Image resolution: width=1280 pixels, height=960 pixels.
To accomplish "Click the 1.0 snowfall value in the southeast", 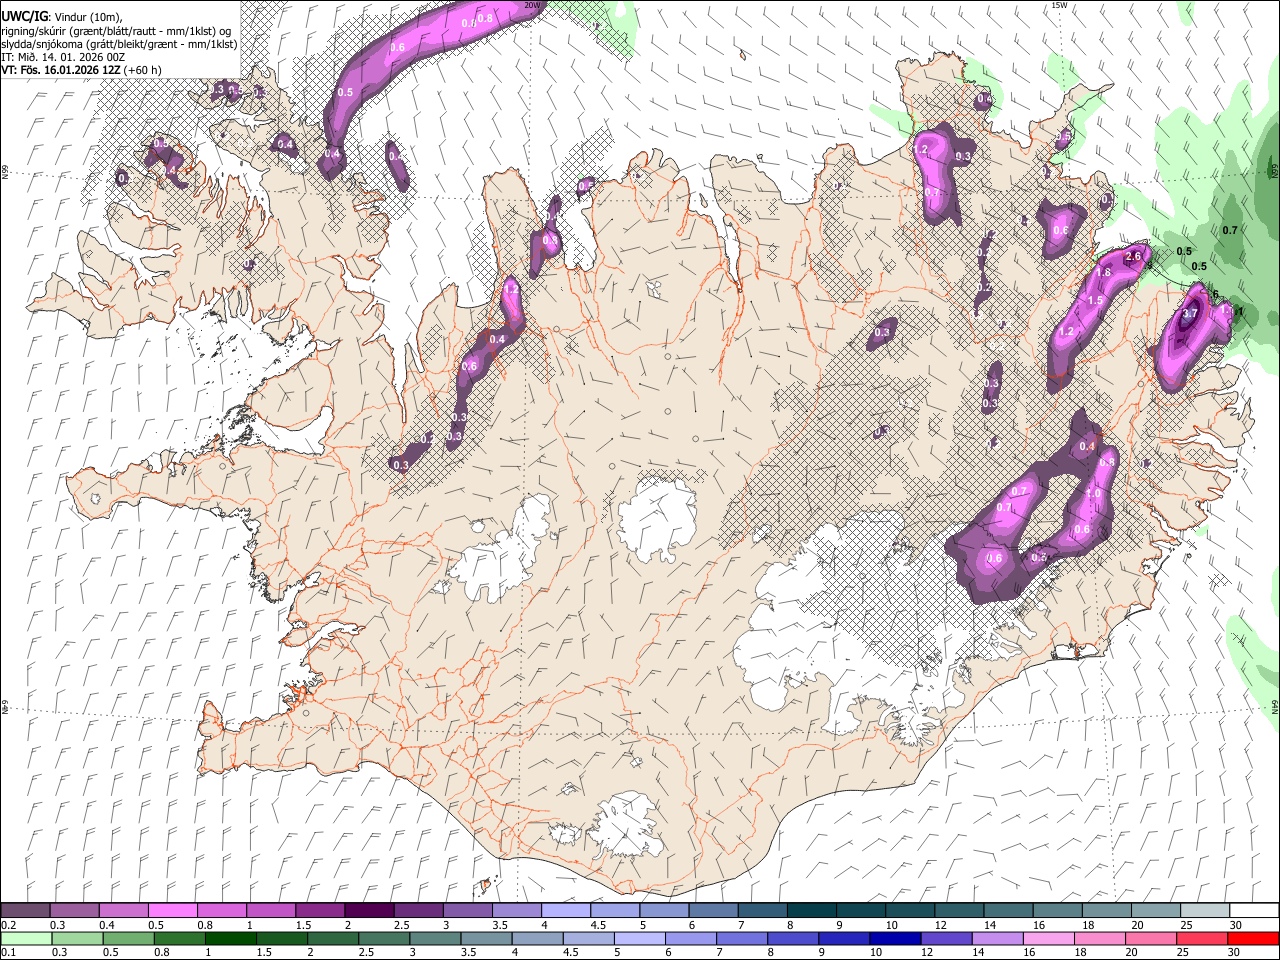I will coord(1093,494).
